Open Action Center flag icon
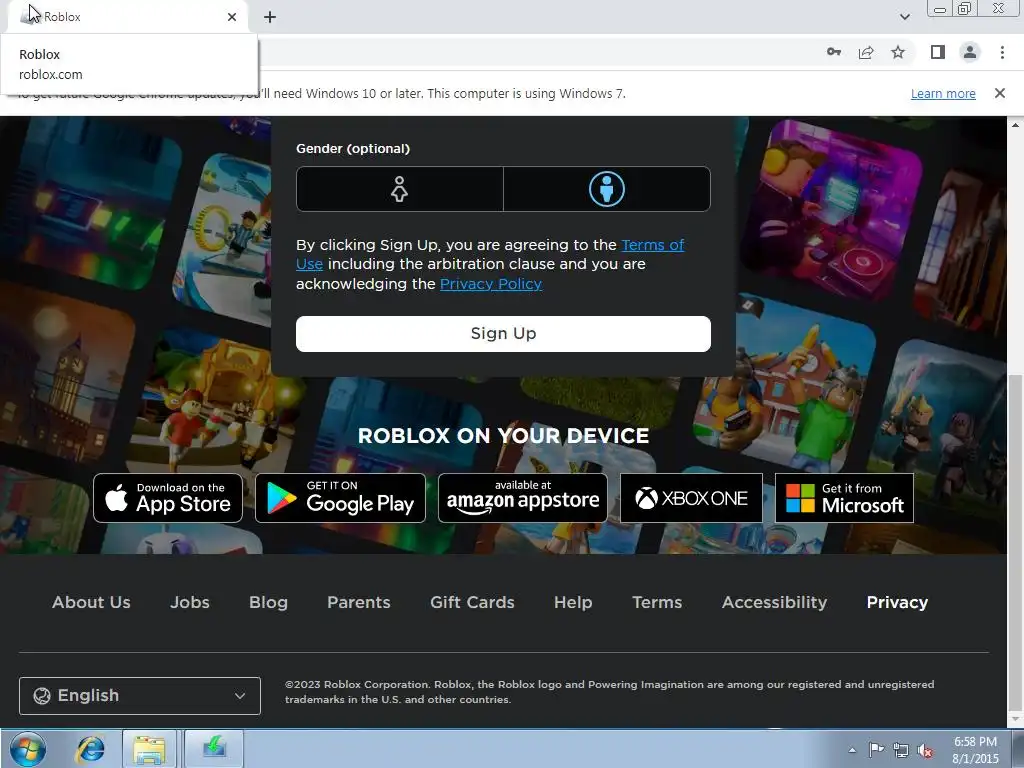The height and width of the screenshot is (768, 1024). click(x=876, y=750)
